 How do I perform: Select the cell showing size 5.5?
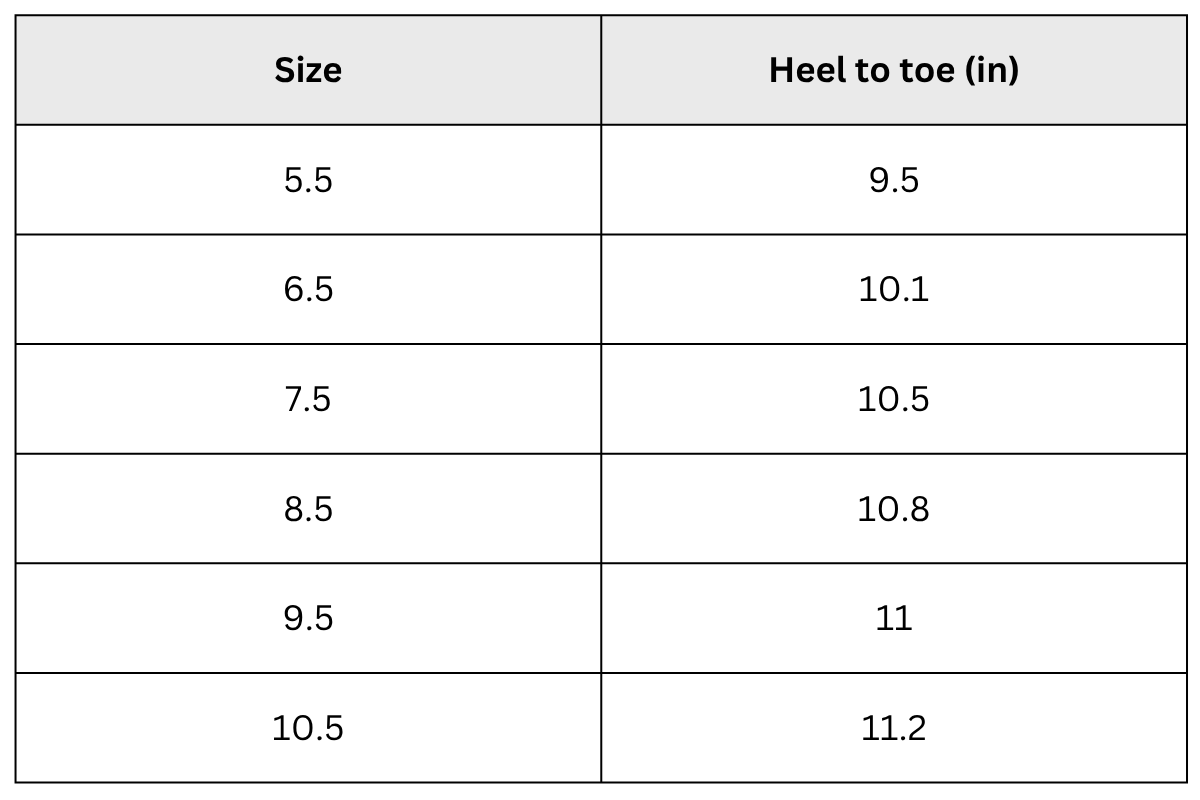pyautogui.click(x=308, y=180)
